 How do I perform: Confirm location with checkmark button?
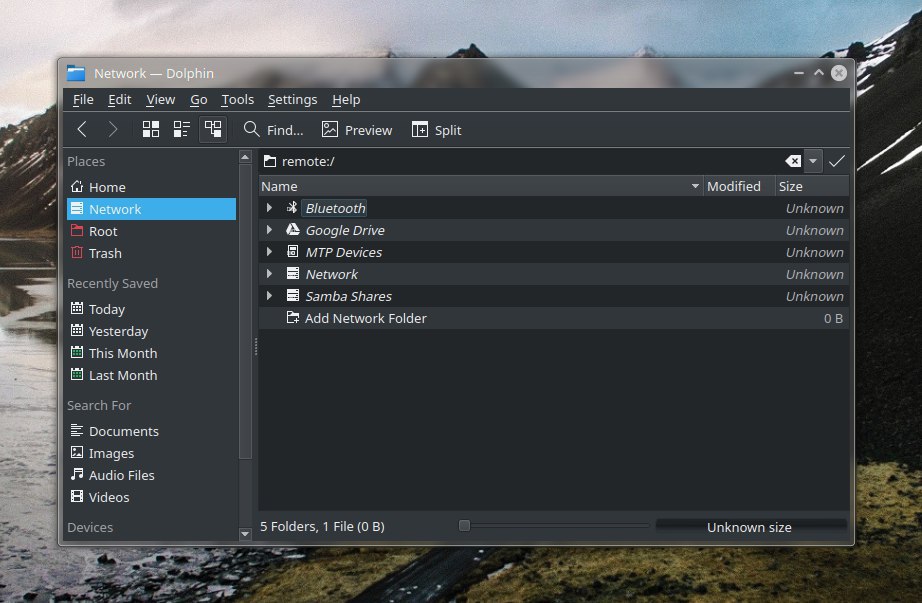[836, 161]
